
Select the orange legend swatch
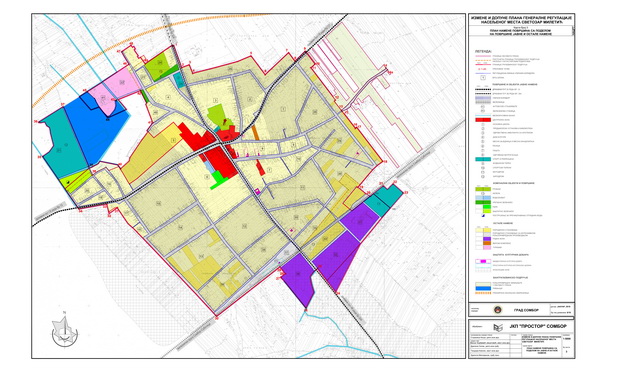coord(487,243)
